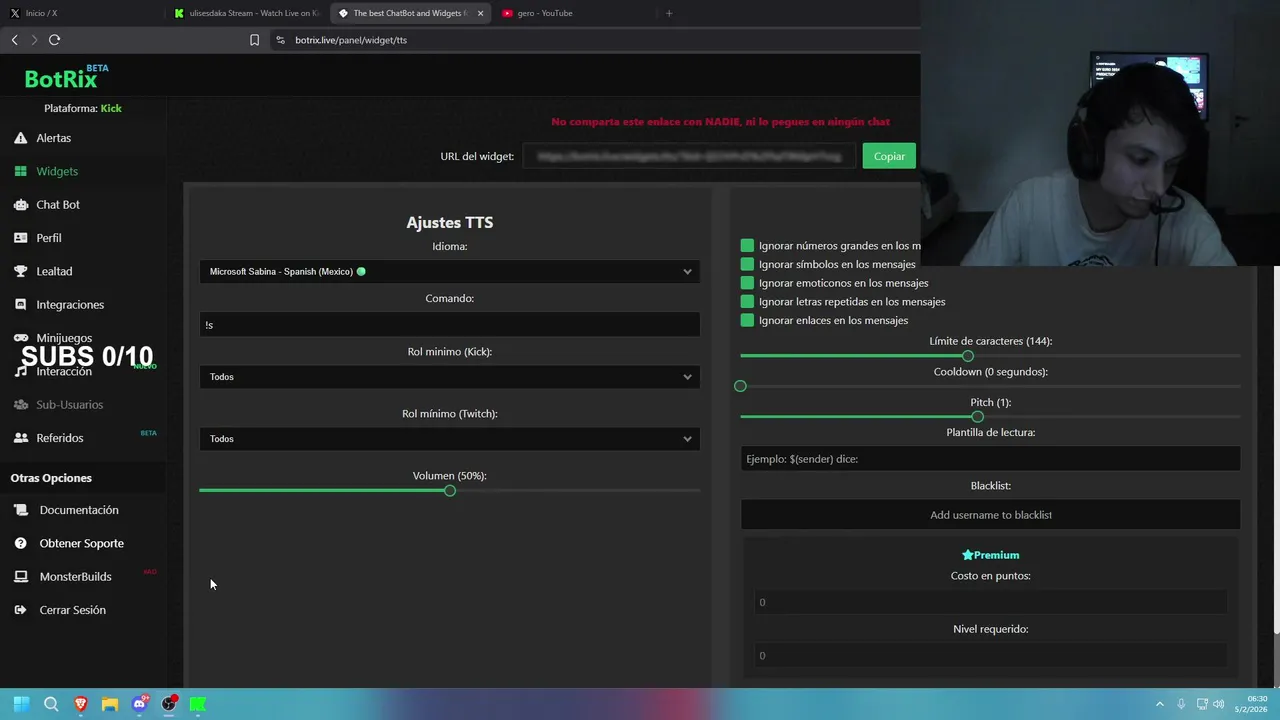1280x720 pixels.
Task: Click the Sub-Usuarios people icon
Action: [x=20, y=404]
